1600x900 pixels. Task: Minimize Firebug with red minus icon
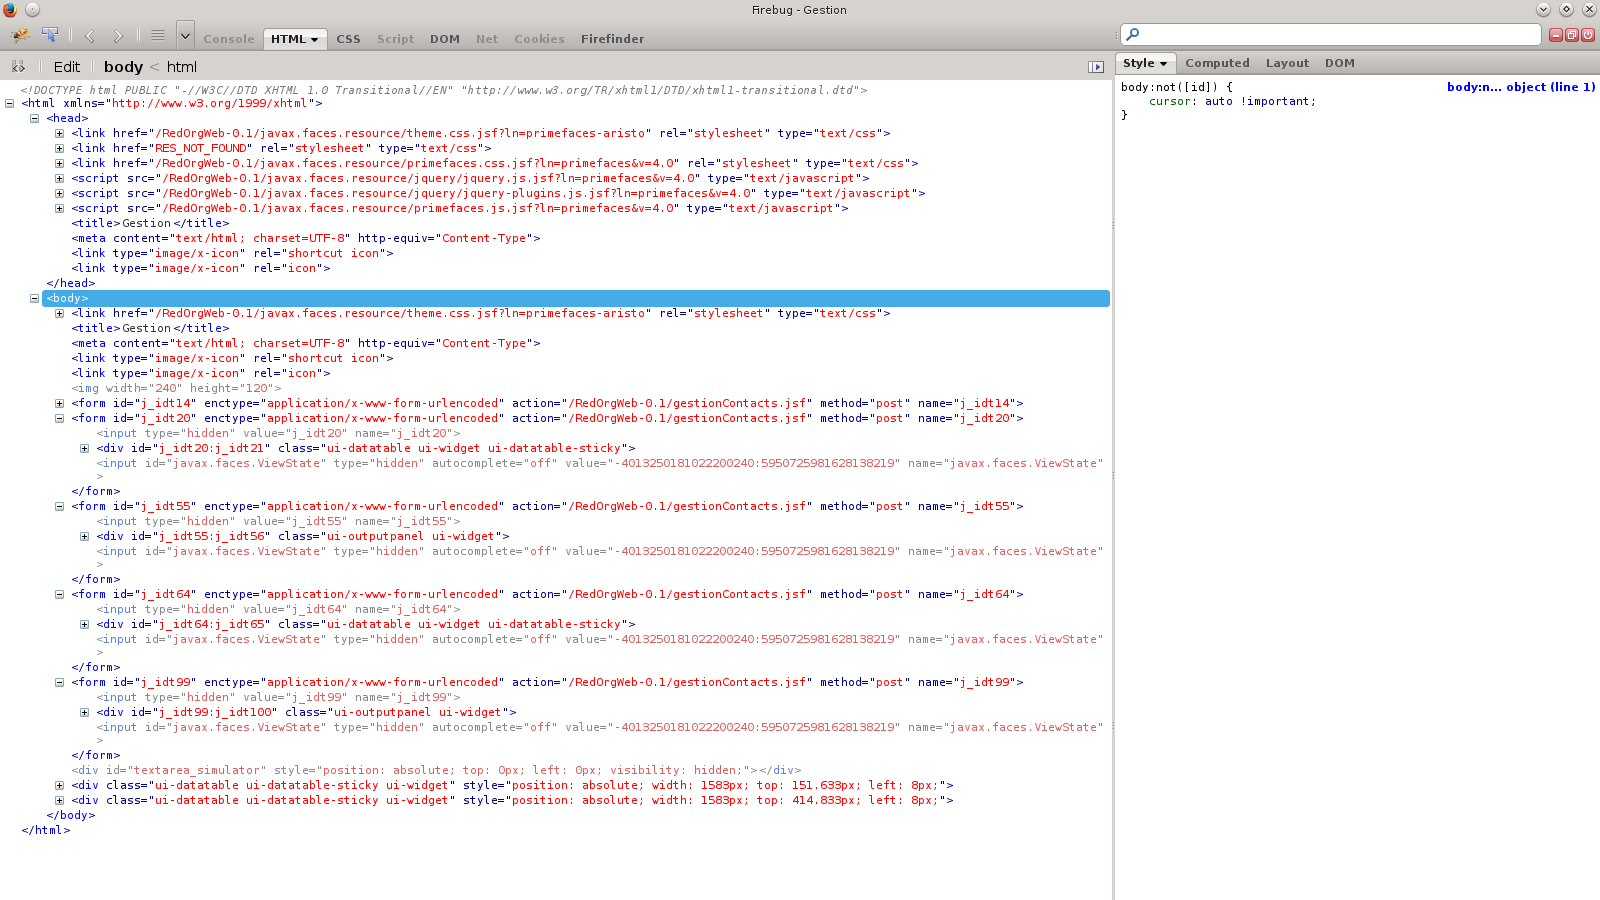pyautogui.click(x=1556, y=35)
